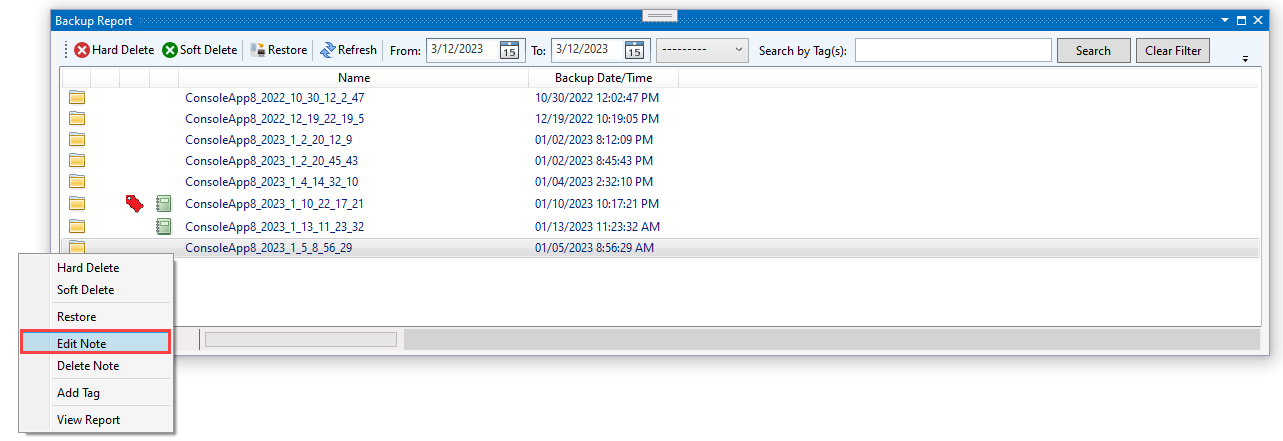Click the Hard Delete toolbar icon
Image resolution: width=1283 pixels, height=441 pixels.
click(x=82, y=50)
